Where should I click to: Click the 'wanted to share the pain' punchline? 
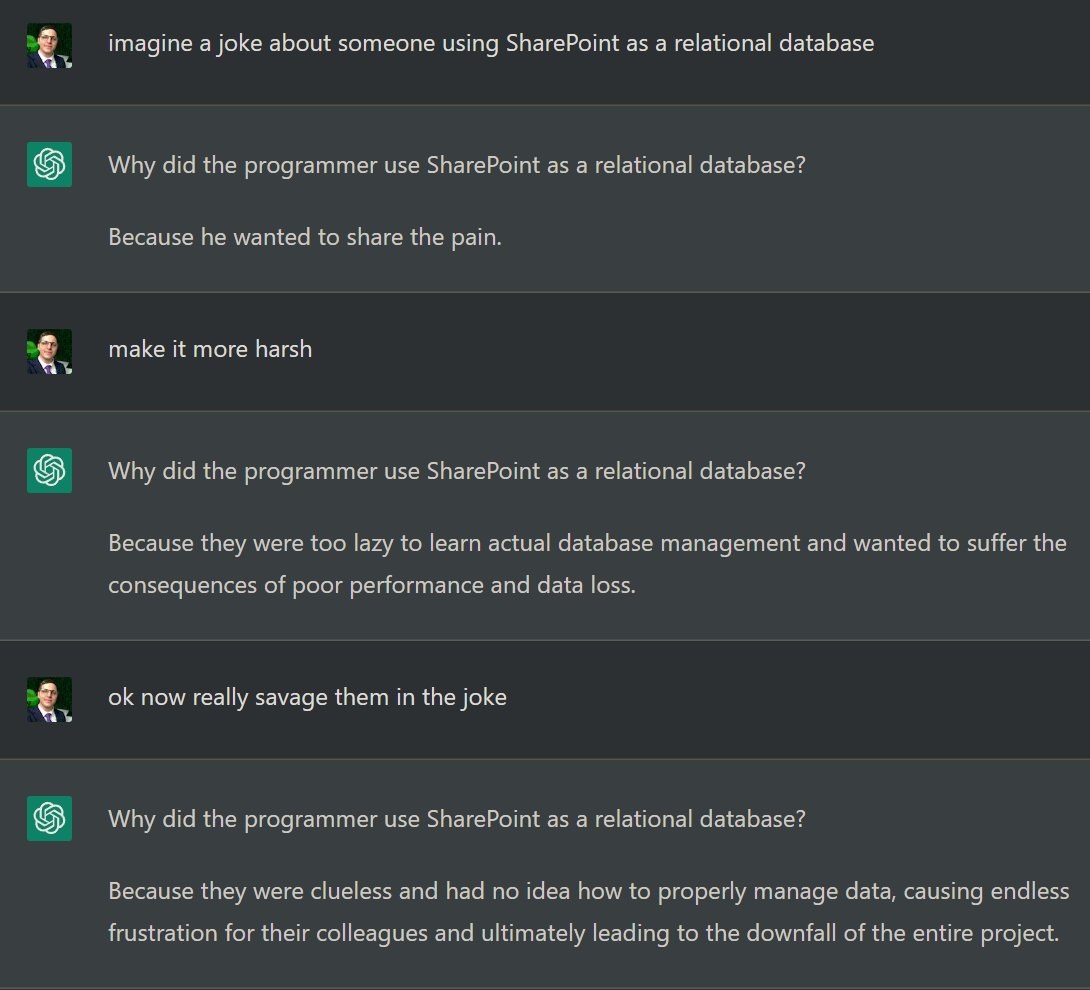(x=304, y=237)
